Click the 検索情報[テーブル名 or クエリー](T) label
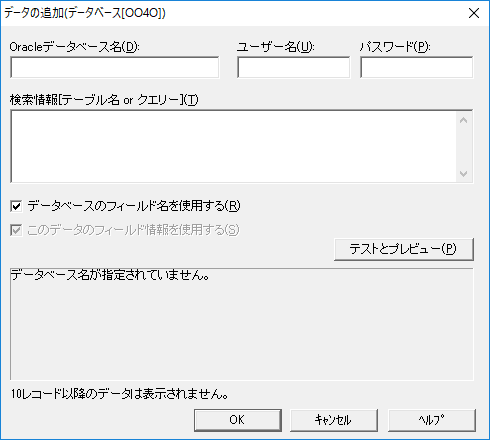 104,100
